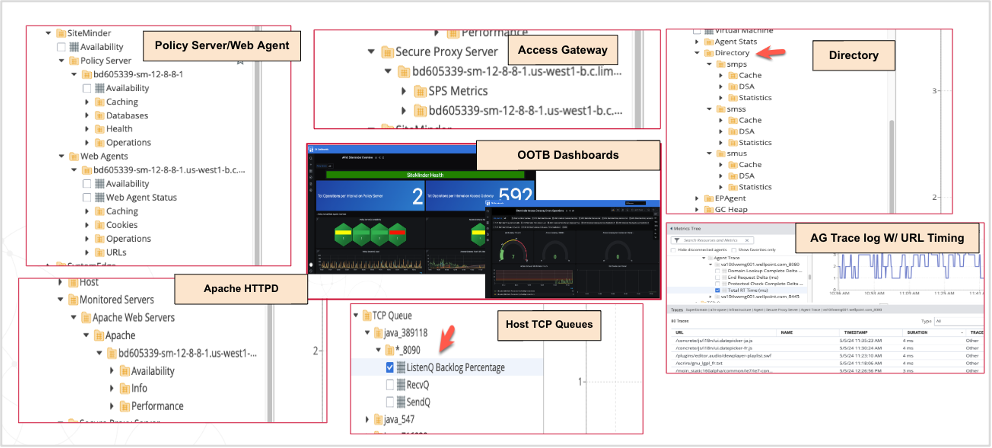Expand the Databases node under Policy Server
Viewport: 992px width, 448px height.
click(87, 115)
